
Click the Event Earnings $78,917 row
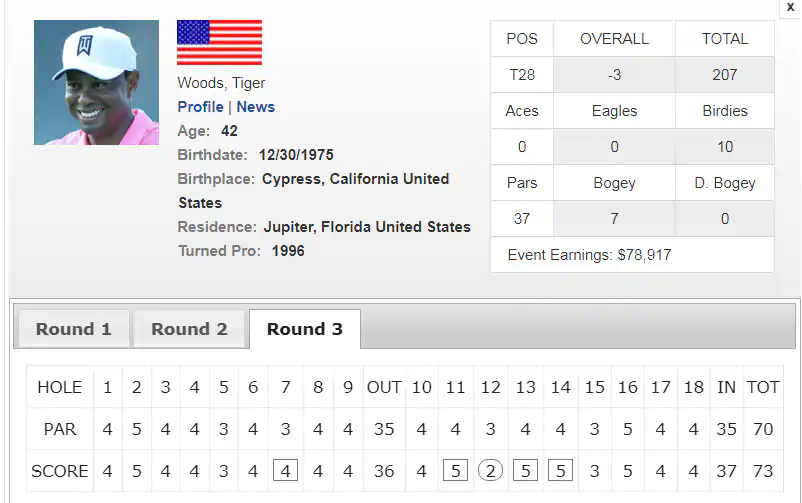click(x=632, y=255)
